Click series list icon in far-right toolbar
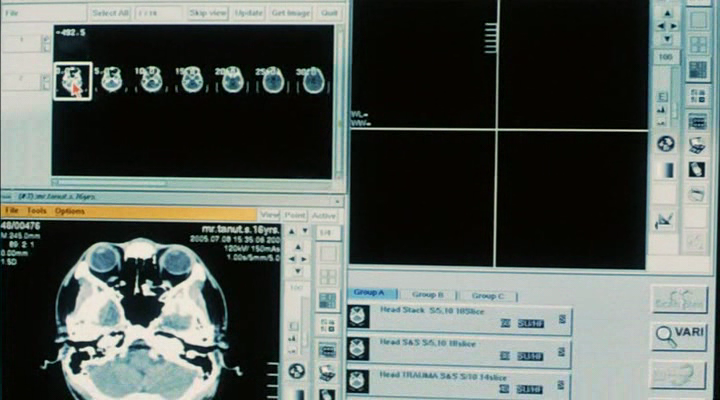 (x=698, y=122)
